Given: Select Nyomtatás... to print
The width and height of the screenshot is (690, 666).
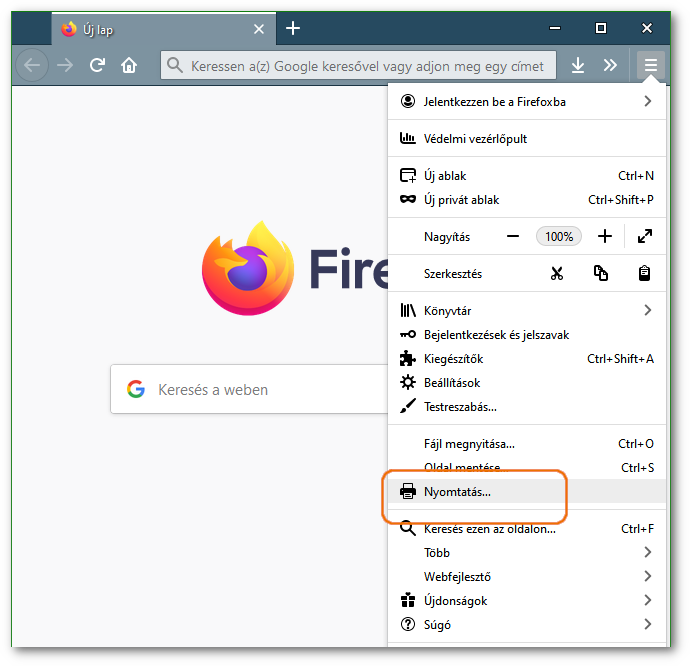Looking at the screenshot, I should click(527, 491).
